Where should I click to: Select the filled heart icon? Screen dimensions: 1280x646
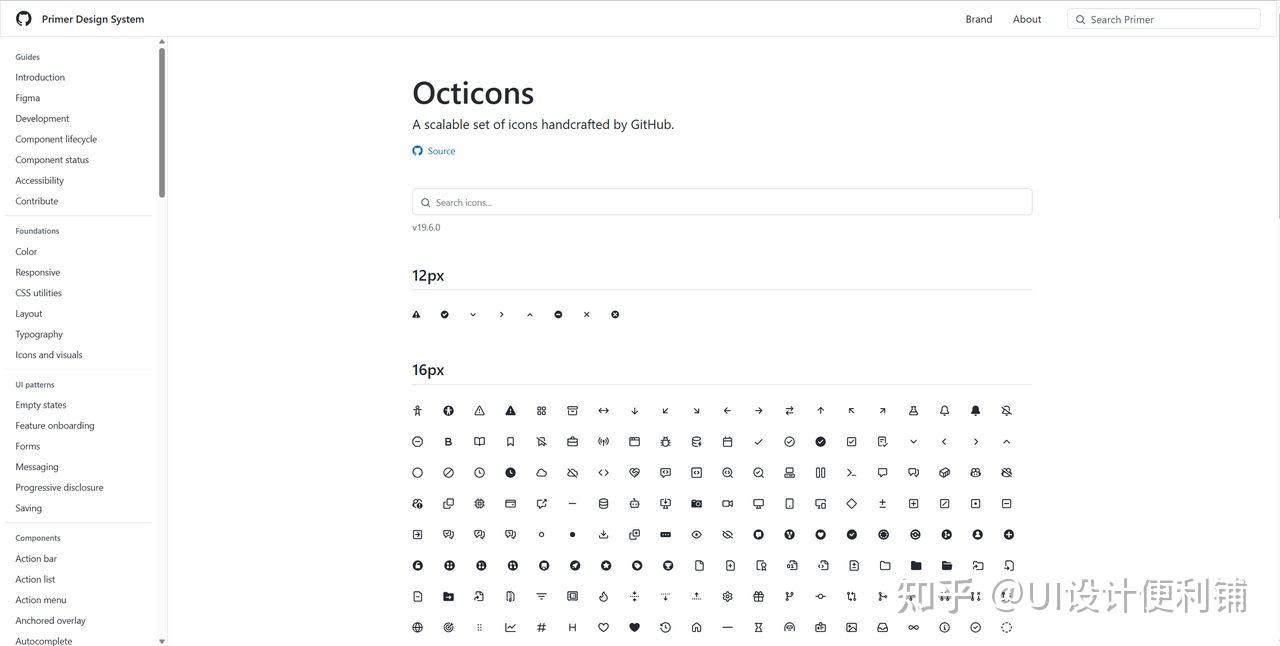click(x=634, y=628)
